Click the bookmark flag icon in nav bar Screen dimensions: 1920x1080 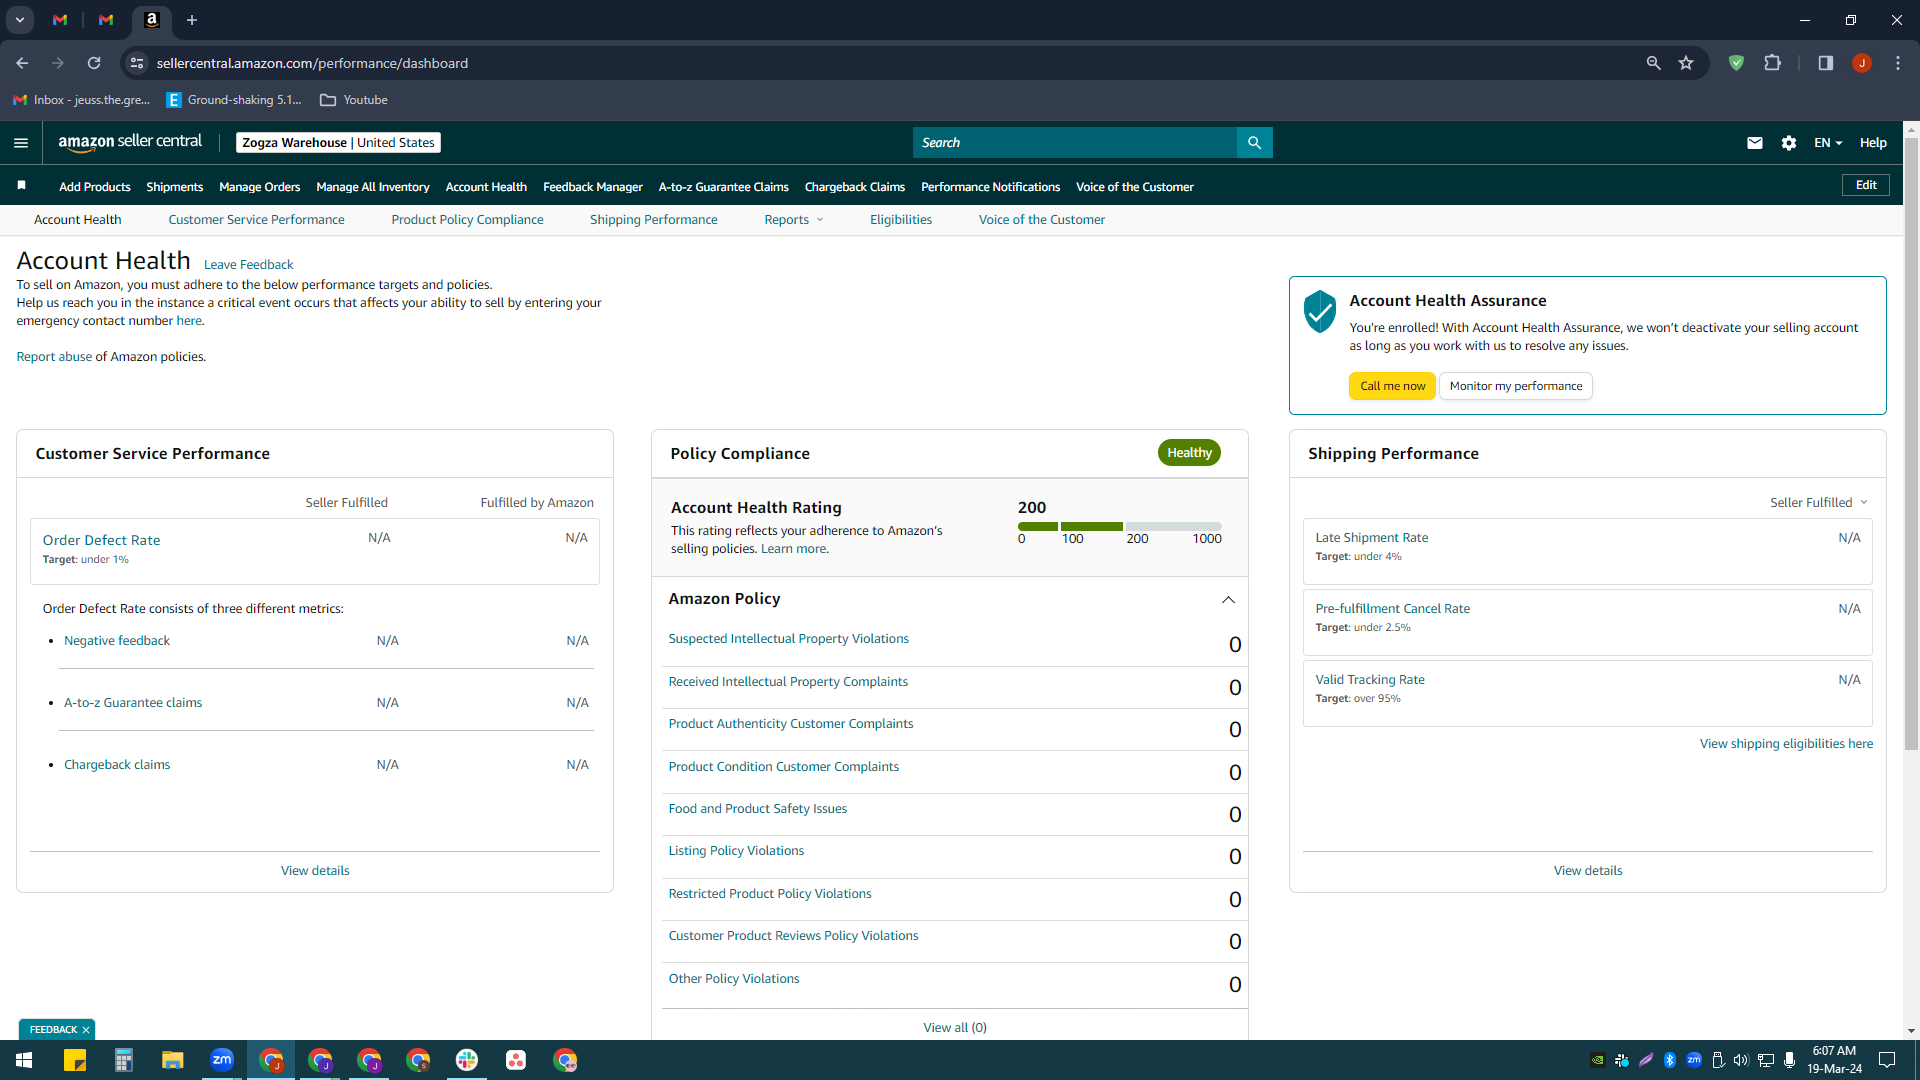[22, 185]
